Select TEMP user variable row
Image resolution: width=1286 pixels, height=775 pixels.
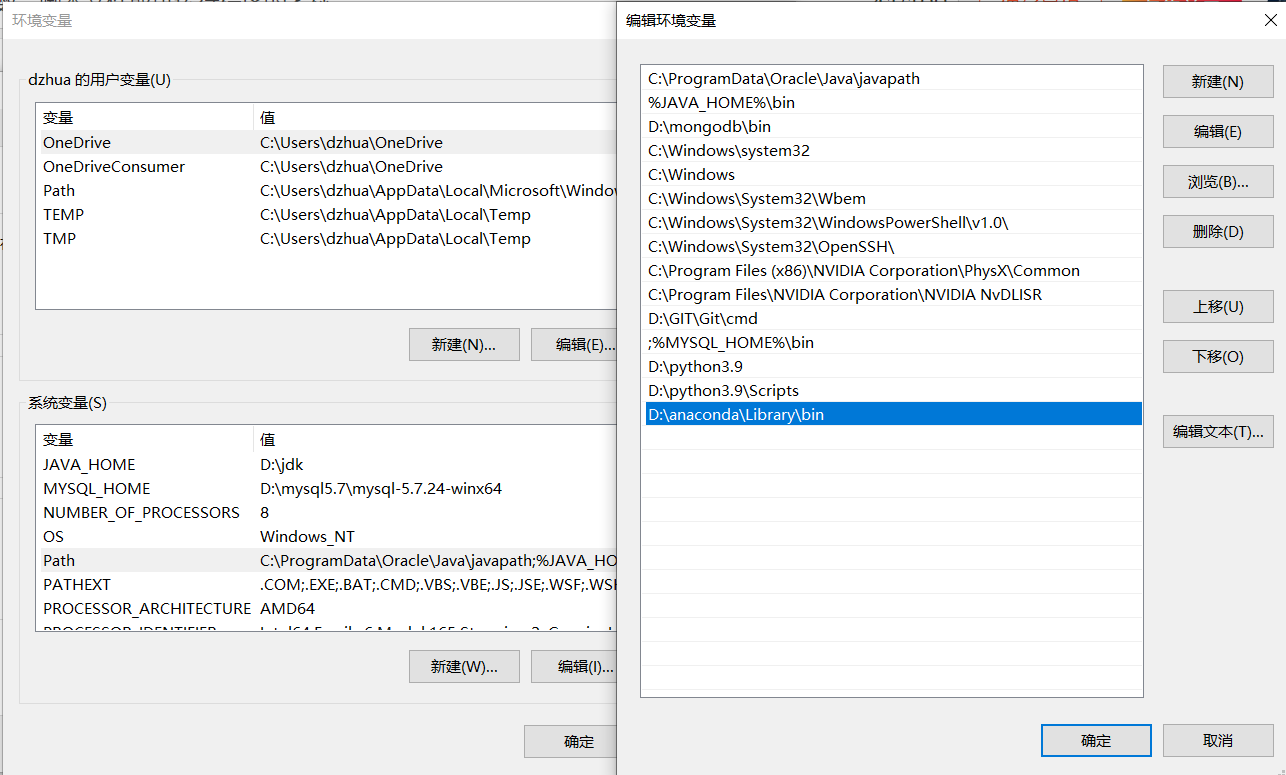(326, 214)
